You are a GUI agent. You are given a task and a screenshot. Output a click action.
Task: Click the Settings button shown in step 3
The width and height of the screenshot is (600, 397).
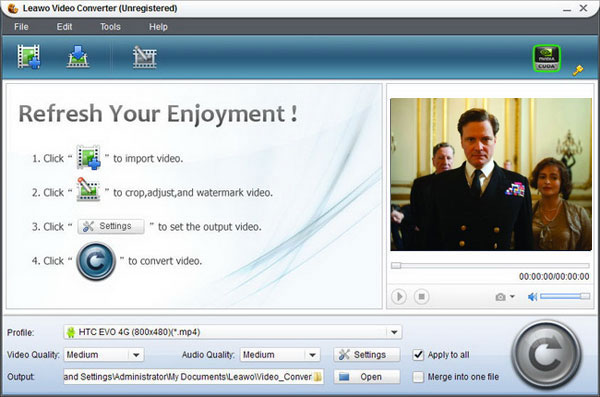[111, 226]
